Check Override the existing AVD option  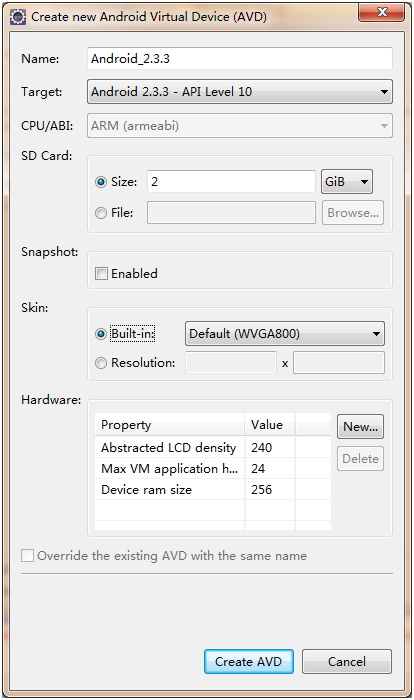(27, 556)
